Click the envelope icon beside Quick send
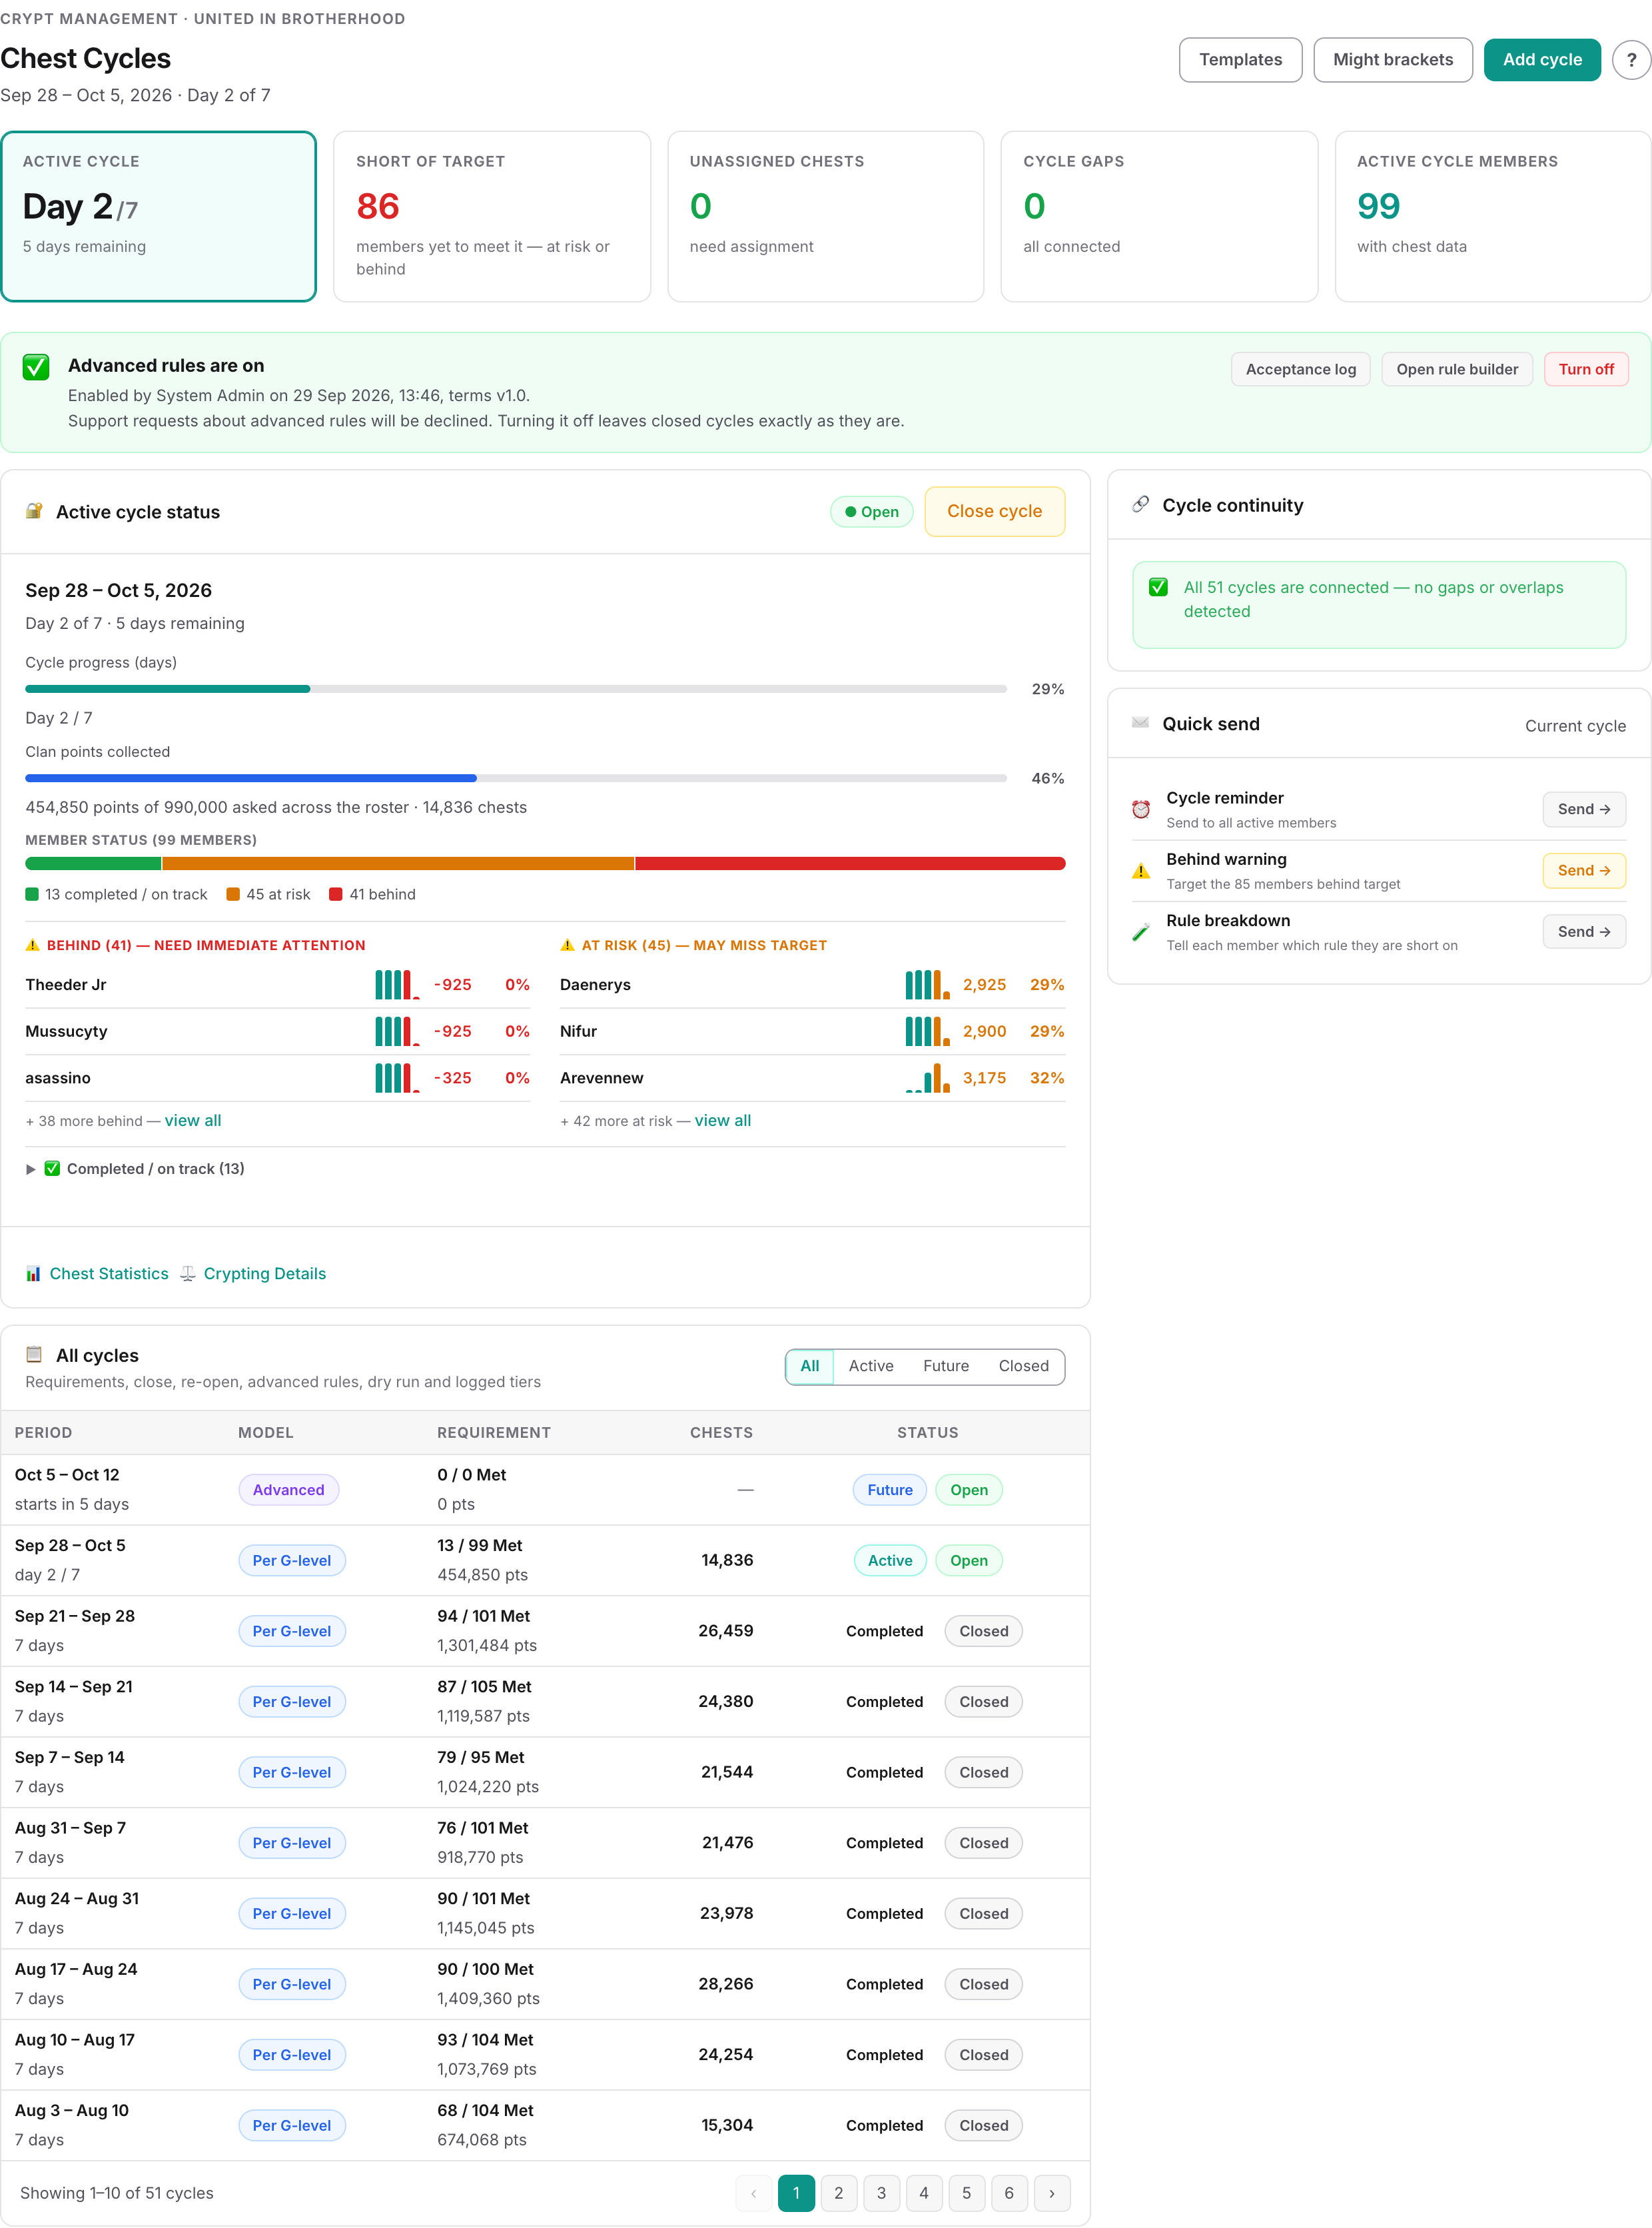 coord(1140,723)
